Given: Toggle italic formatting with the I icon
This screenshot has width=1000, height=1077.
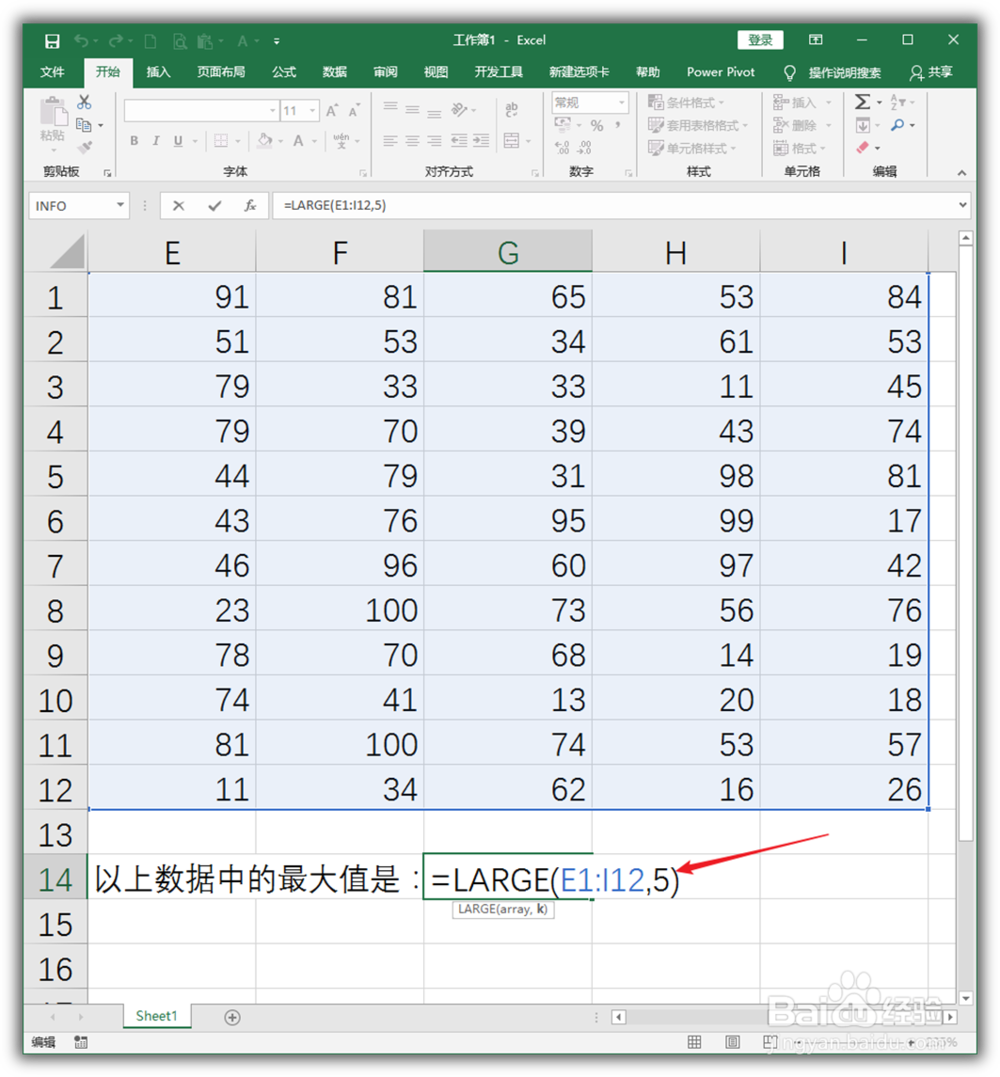Looking at the screenshot, I should [x=158, y=141].
